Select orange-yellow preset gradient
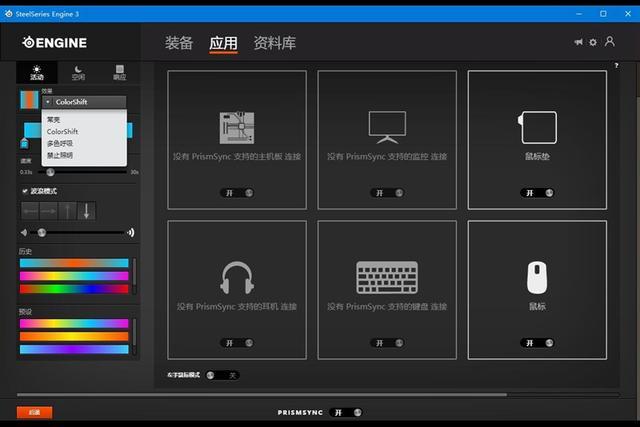 pos(74,336)
